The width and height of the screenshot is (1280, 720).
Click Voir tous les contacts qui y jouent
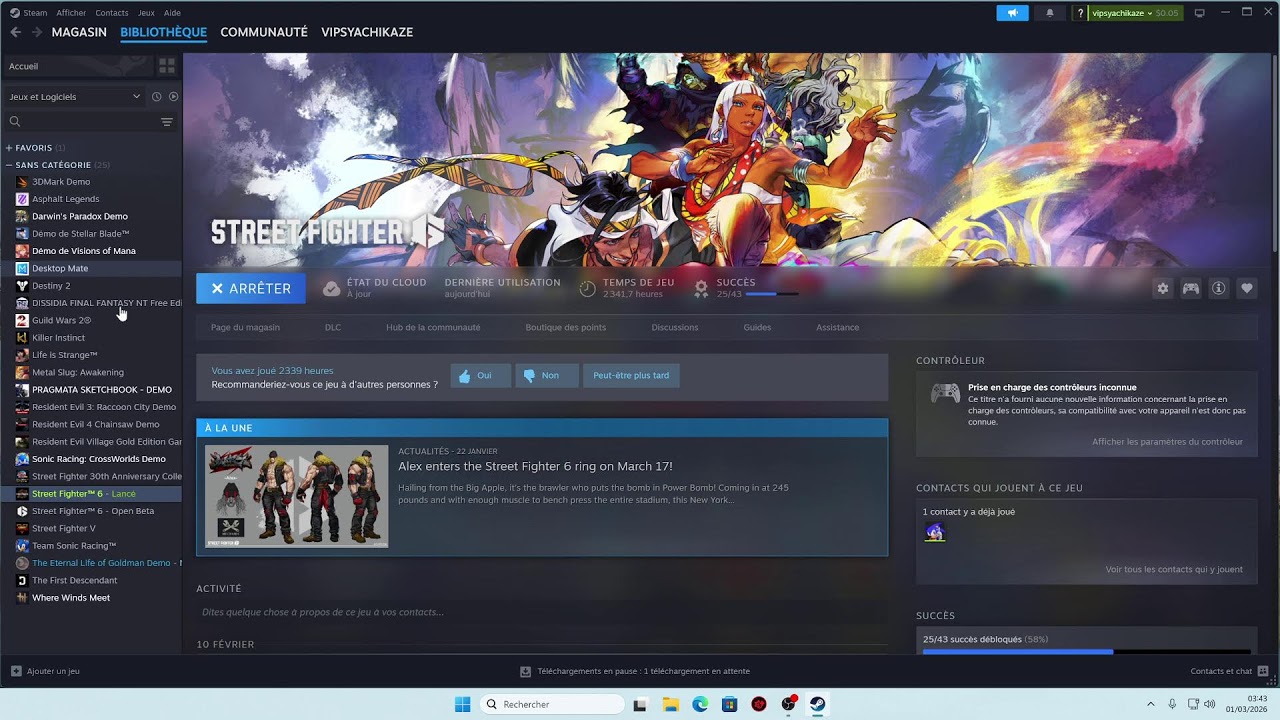point(1174,570)
